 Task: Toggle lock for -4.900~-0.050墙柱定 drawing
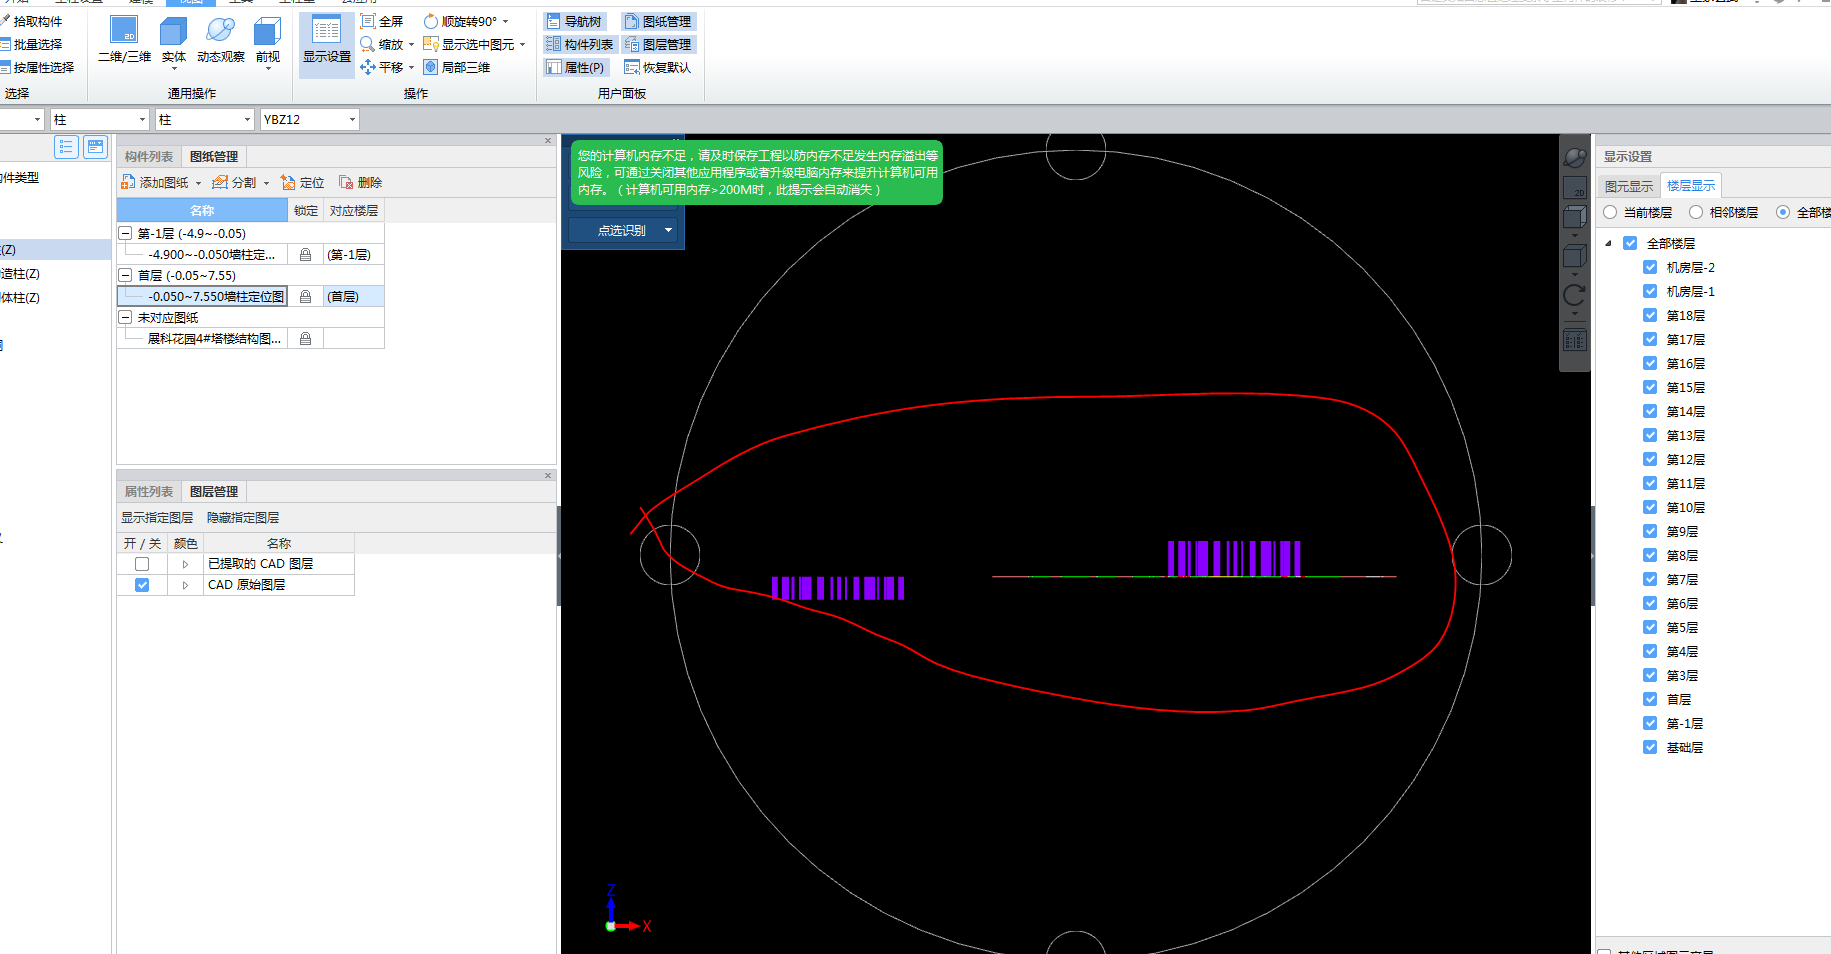point(305,255)
